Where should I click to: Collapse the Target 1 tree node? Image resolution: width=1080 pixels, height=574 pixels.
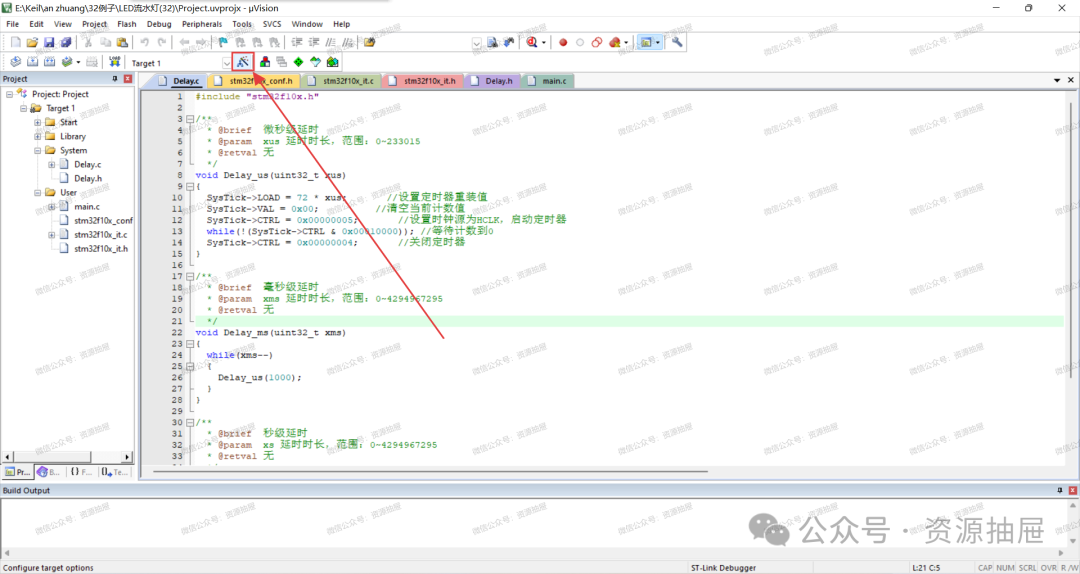click(23, 108)
